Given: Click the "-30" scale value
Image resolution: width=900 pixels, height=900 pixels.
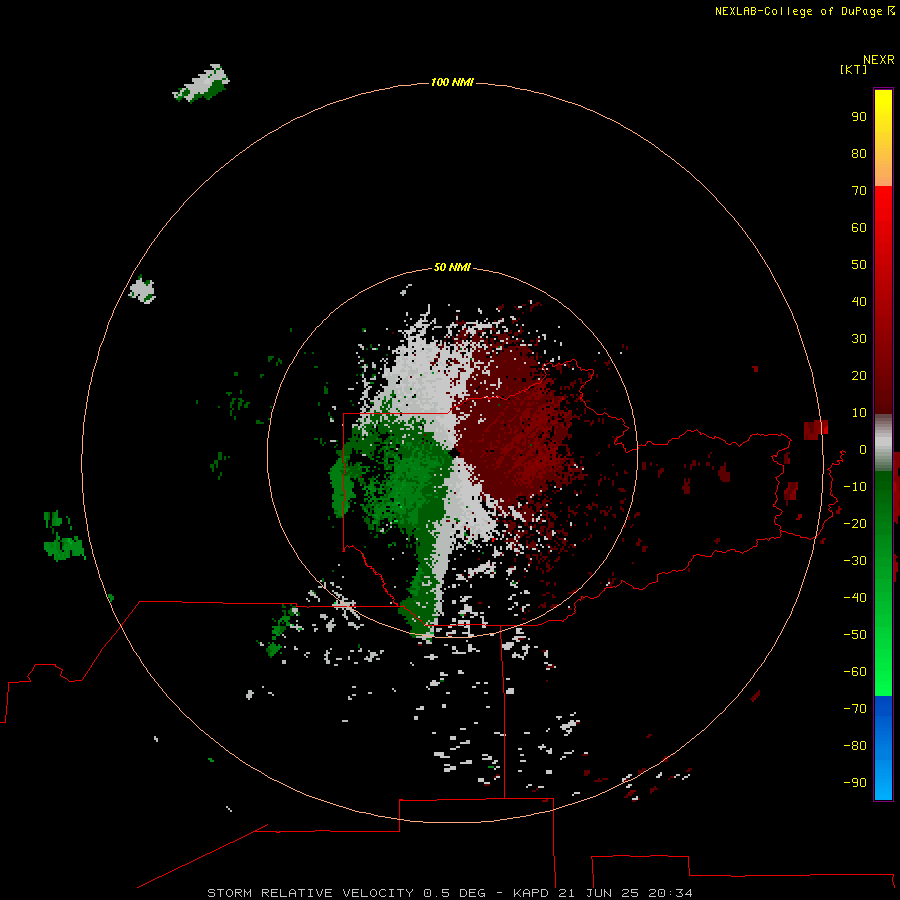Looking at the screenshot, I should (x=855, y=561).
